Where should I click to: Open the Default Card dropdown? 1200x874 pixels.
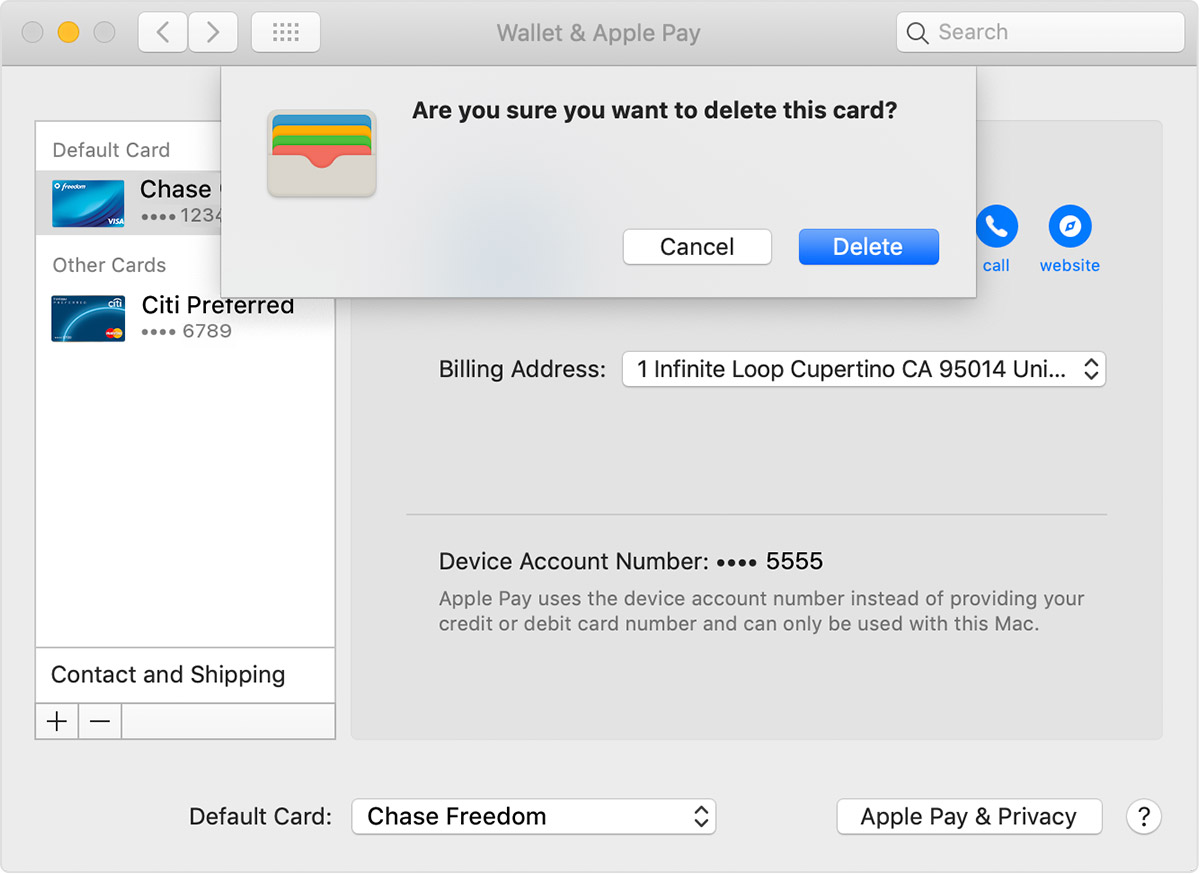[534, 816]
